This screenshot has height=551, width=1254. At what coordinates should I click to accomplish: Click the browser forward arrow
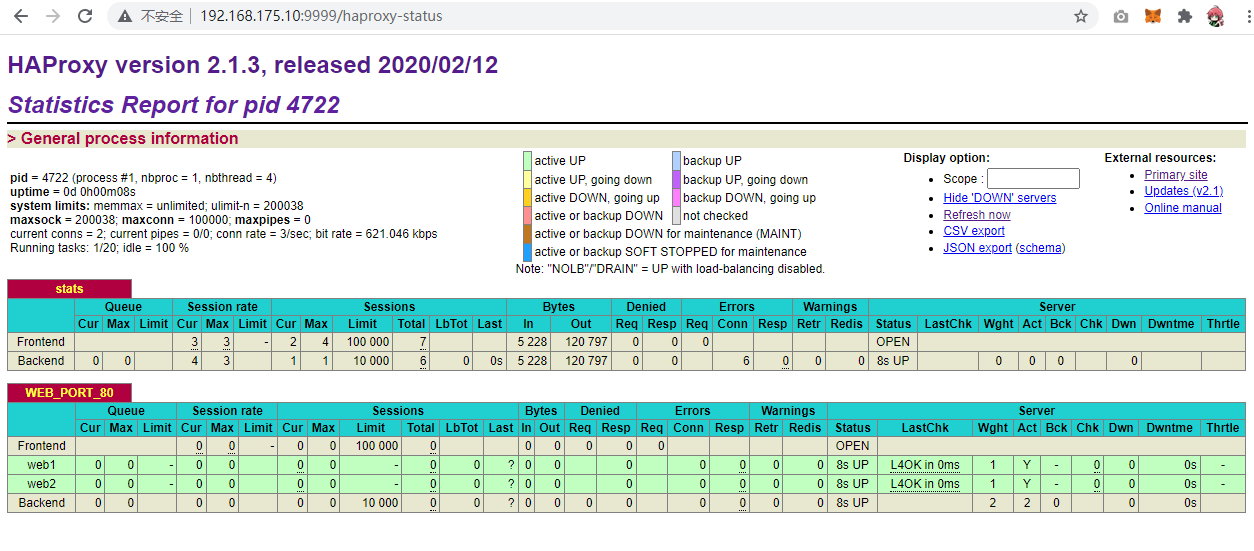(x=53, y=16)
